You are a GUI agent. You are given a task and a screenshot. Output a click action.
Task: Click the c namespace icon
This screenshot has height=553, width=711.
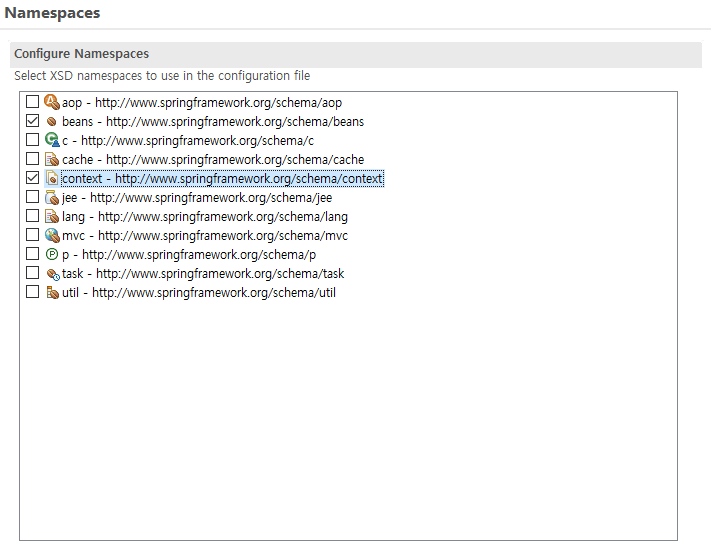click(52, 140)
